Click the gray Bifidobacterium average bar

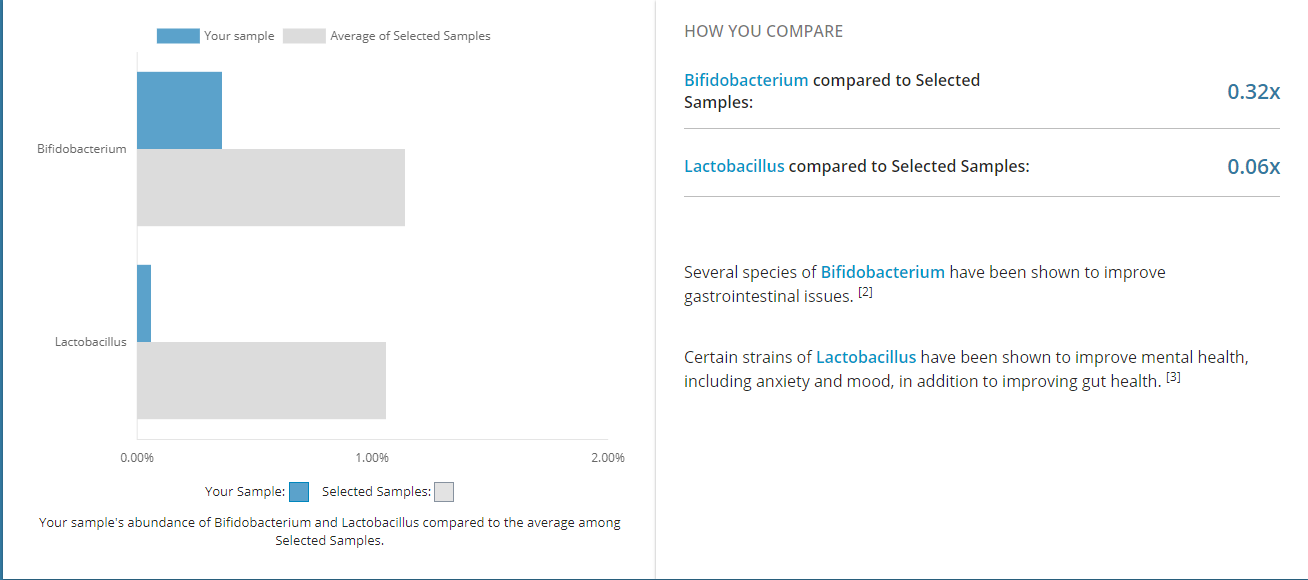[x=271, y=187]
